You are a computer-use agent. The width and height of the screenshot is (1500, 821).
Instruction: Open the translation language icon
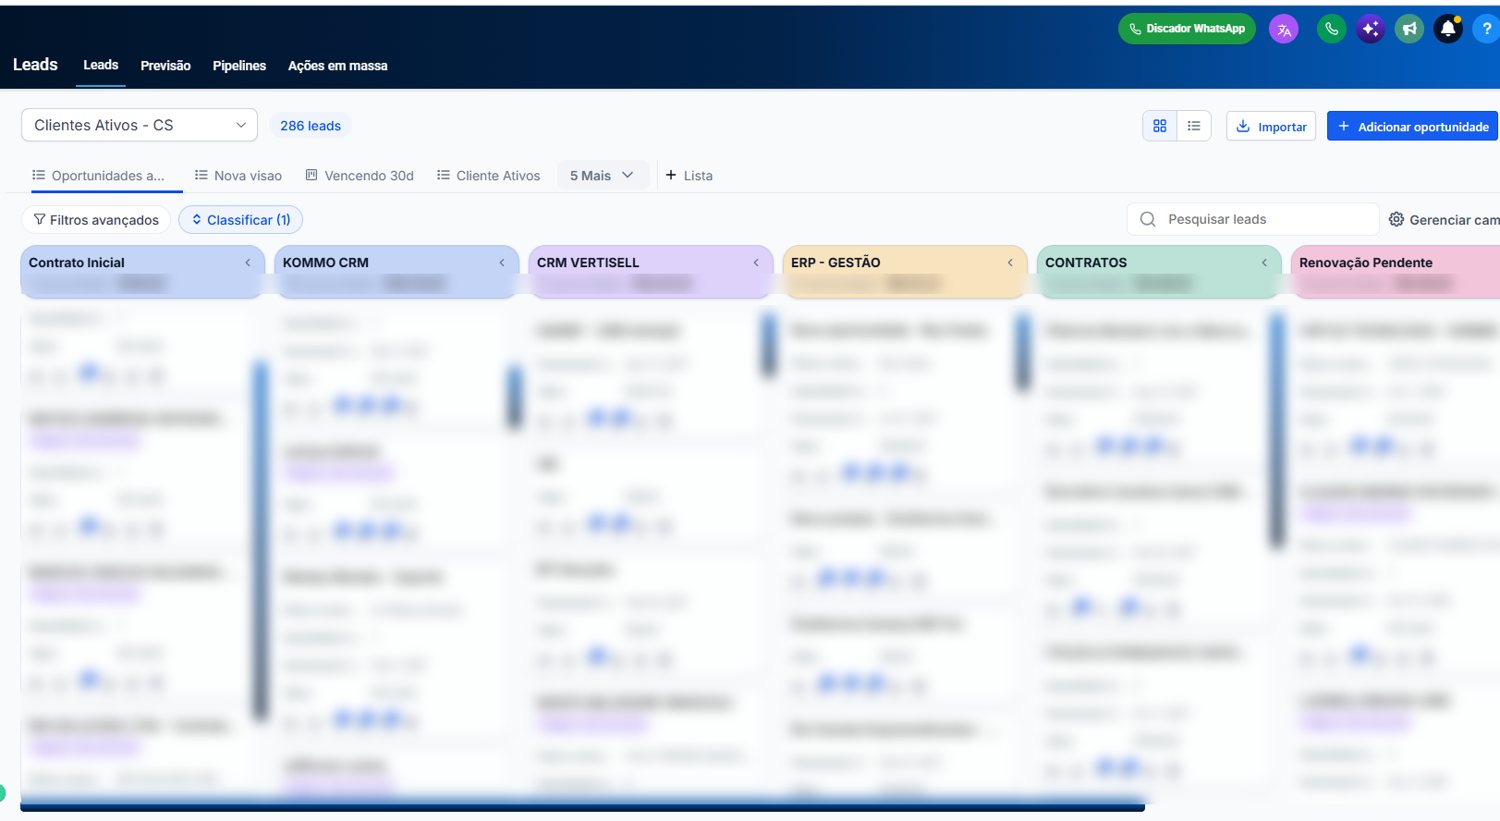(1284, 29)
